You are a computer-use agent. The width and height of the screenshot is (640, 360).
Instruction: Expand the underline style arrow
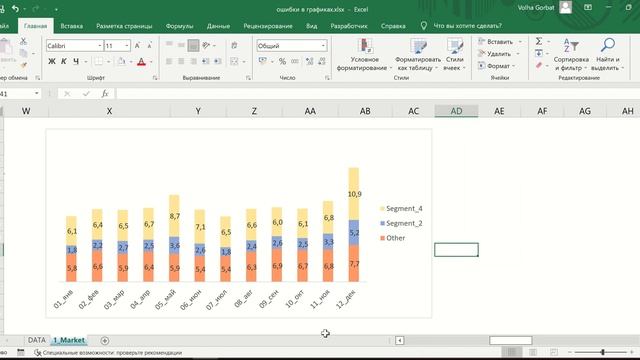click(86, 62)
